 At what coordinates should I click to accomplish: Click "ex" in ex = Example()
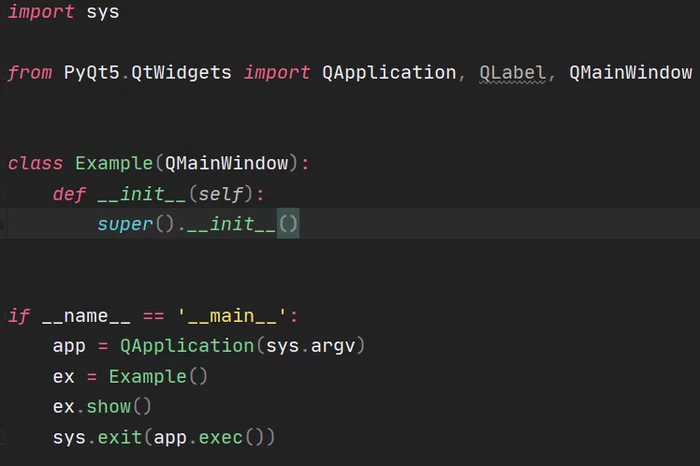[x=63, y=377]
